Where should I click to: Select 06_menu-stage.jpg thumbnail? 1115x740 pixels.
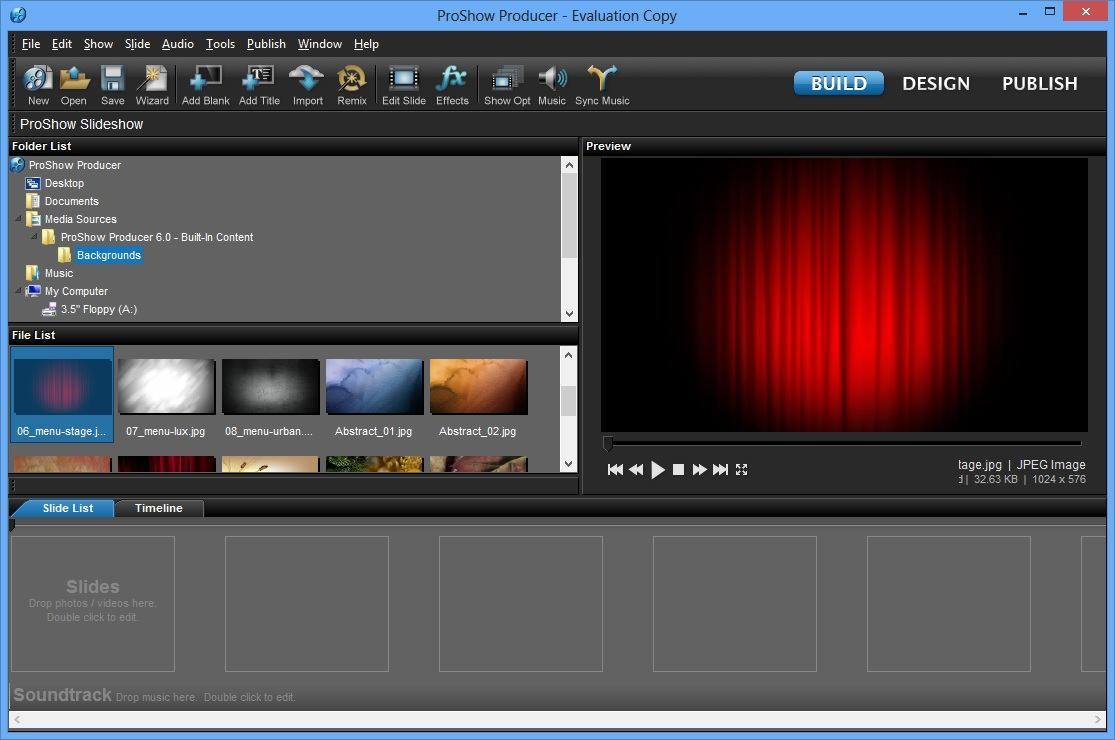point(62,395)
